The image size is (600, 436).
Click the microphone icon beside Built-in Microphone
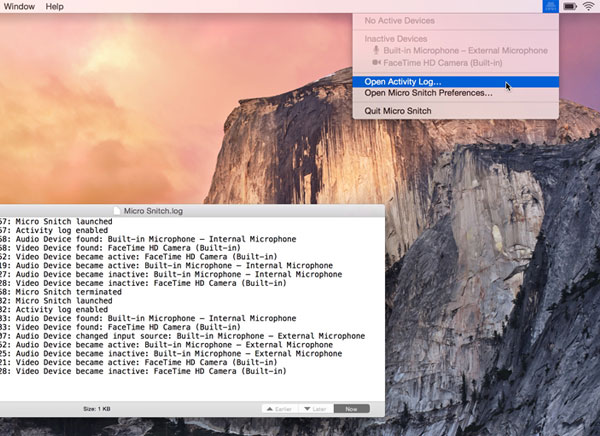tap(376, 50)
